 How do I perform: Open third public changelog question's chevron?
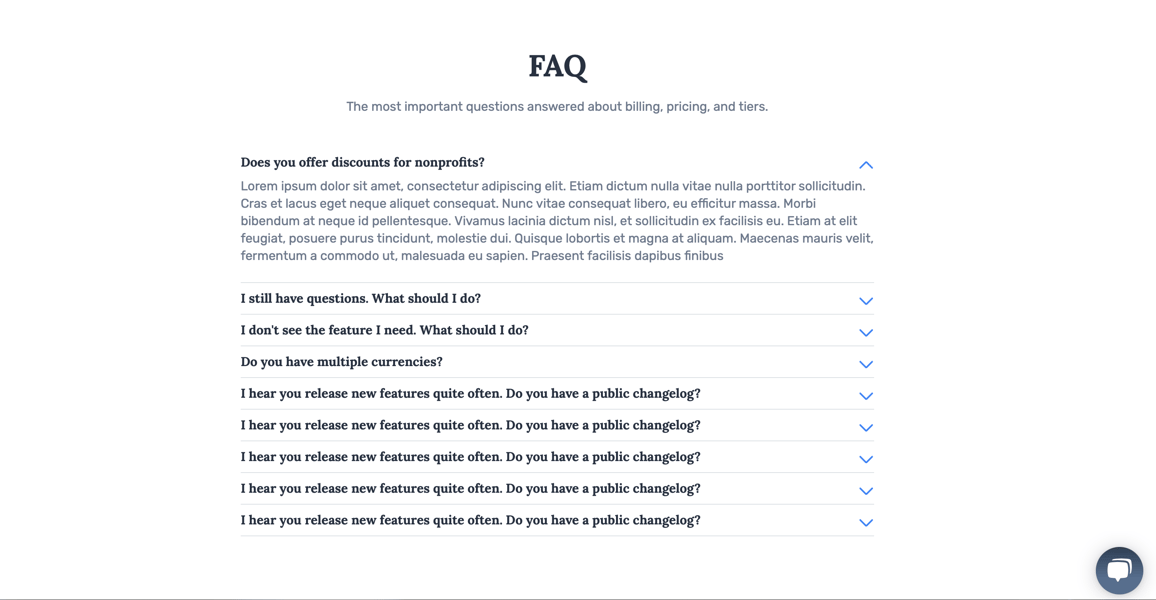(x=866, y=459)
